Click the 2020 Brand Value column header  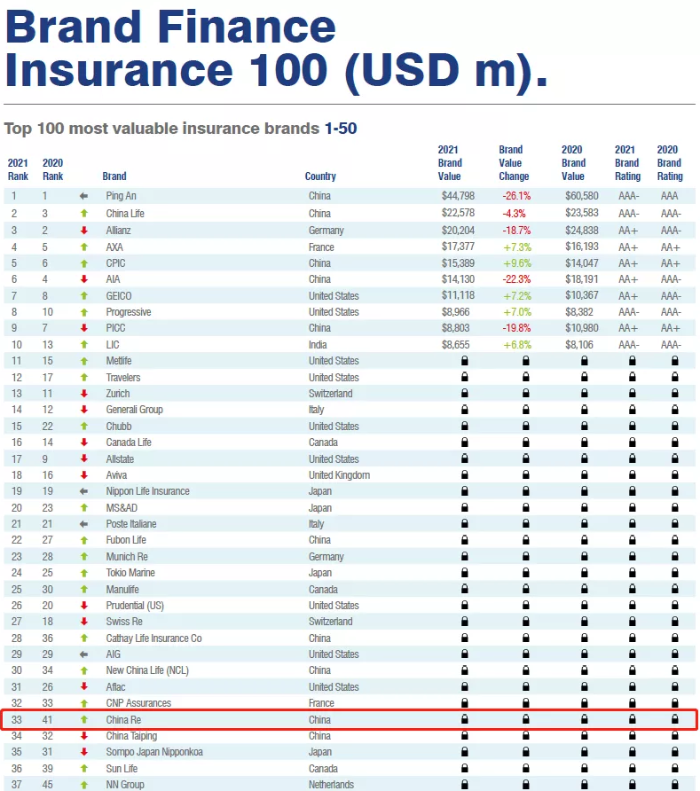point(573,163)
